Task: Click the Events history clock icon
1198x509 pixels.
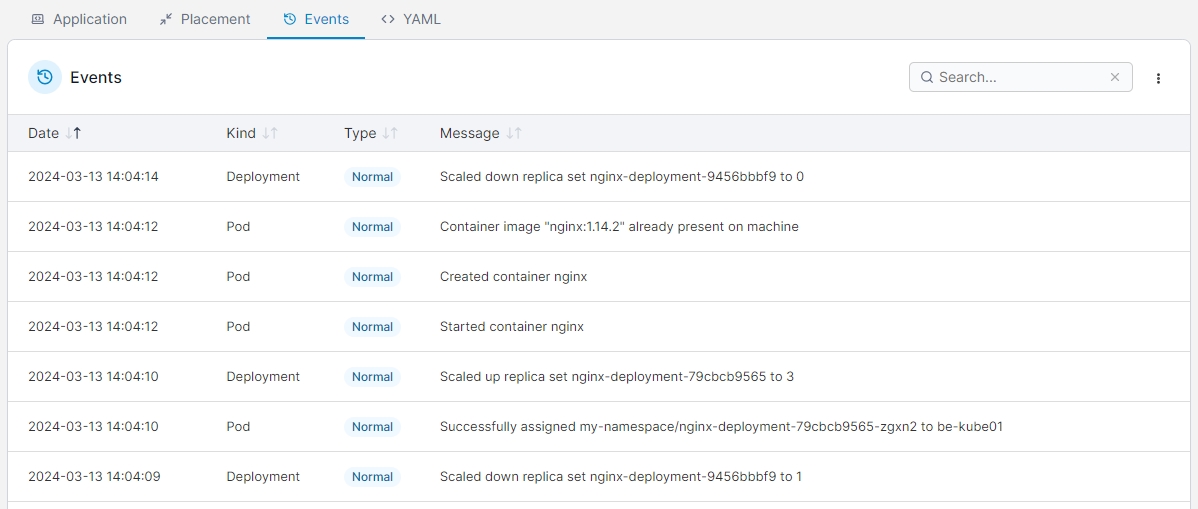Action: [45, 77]
